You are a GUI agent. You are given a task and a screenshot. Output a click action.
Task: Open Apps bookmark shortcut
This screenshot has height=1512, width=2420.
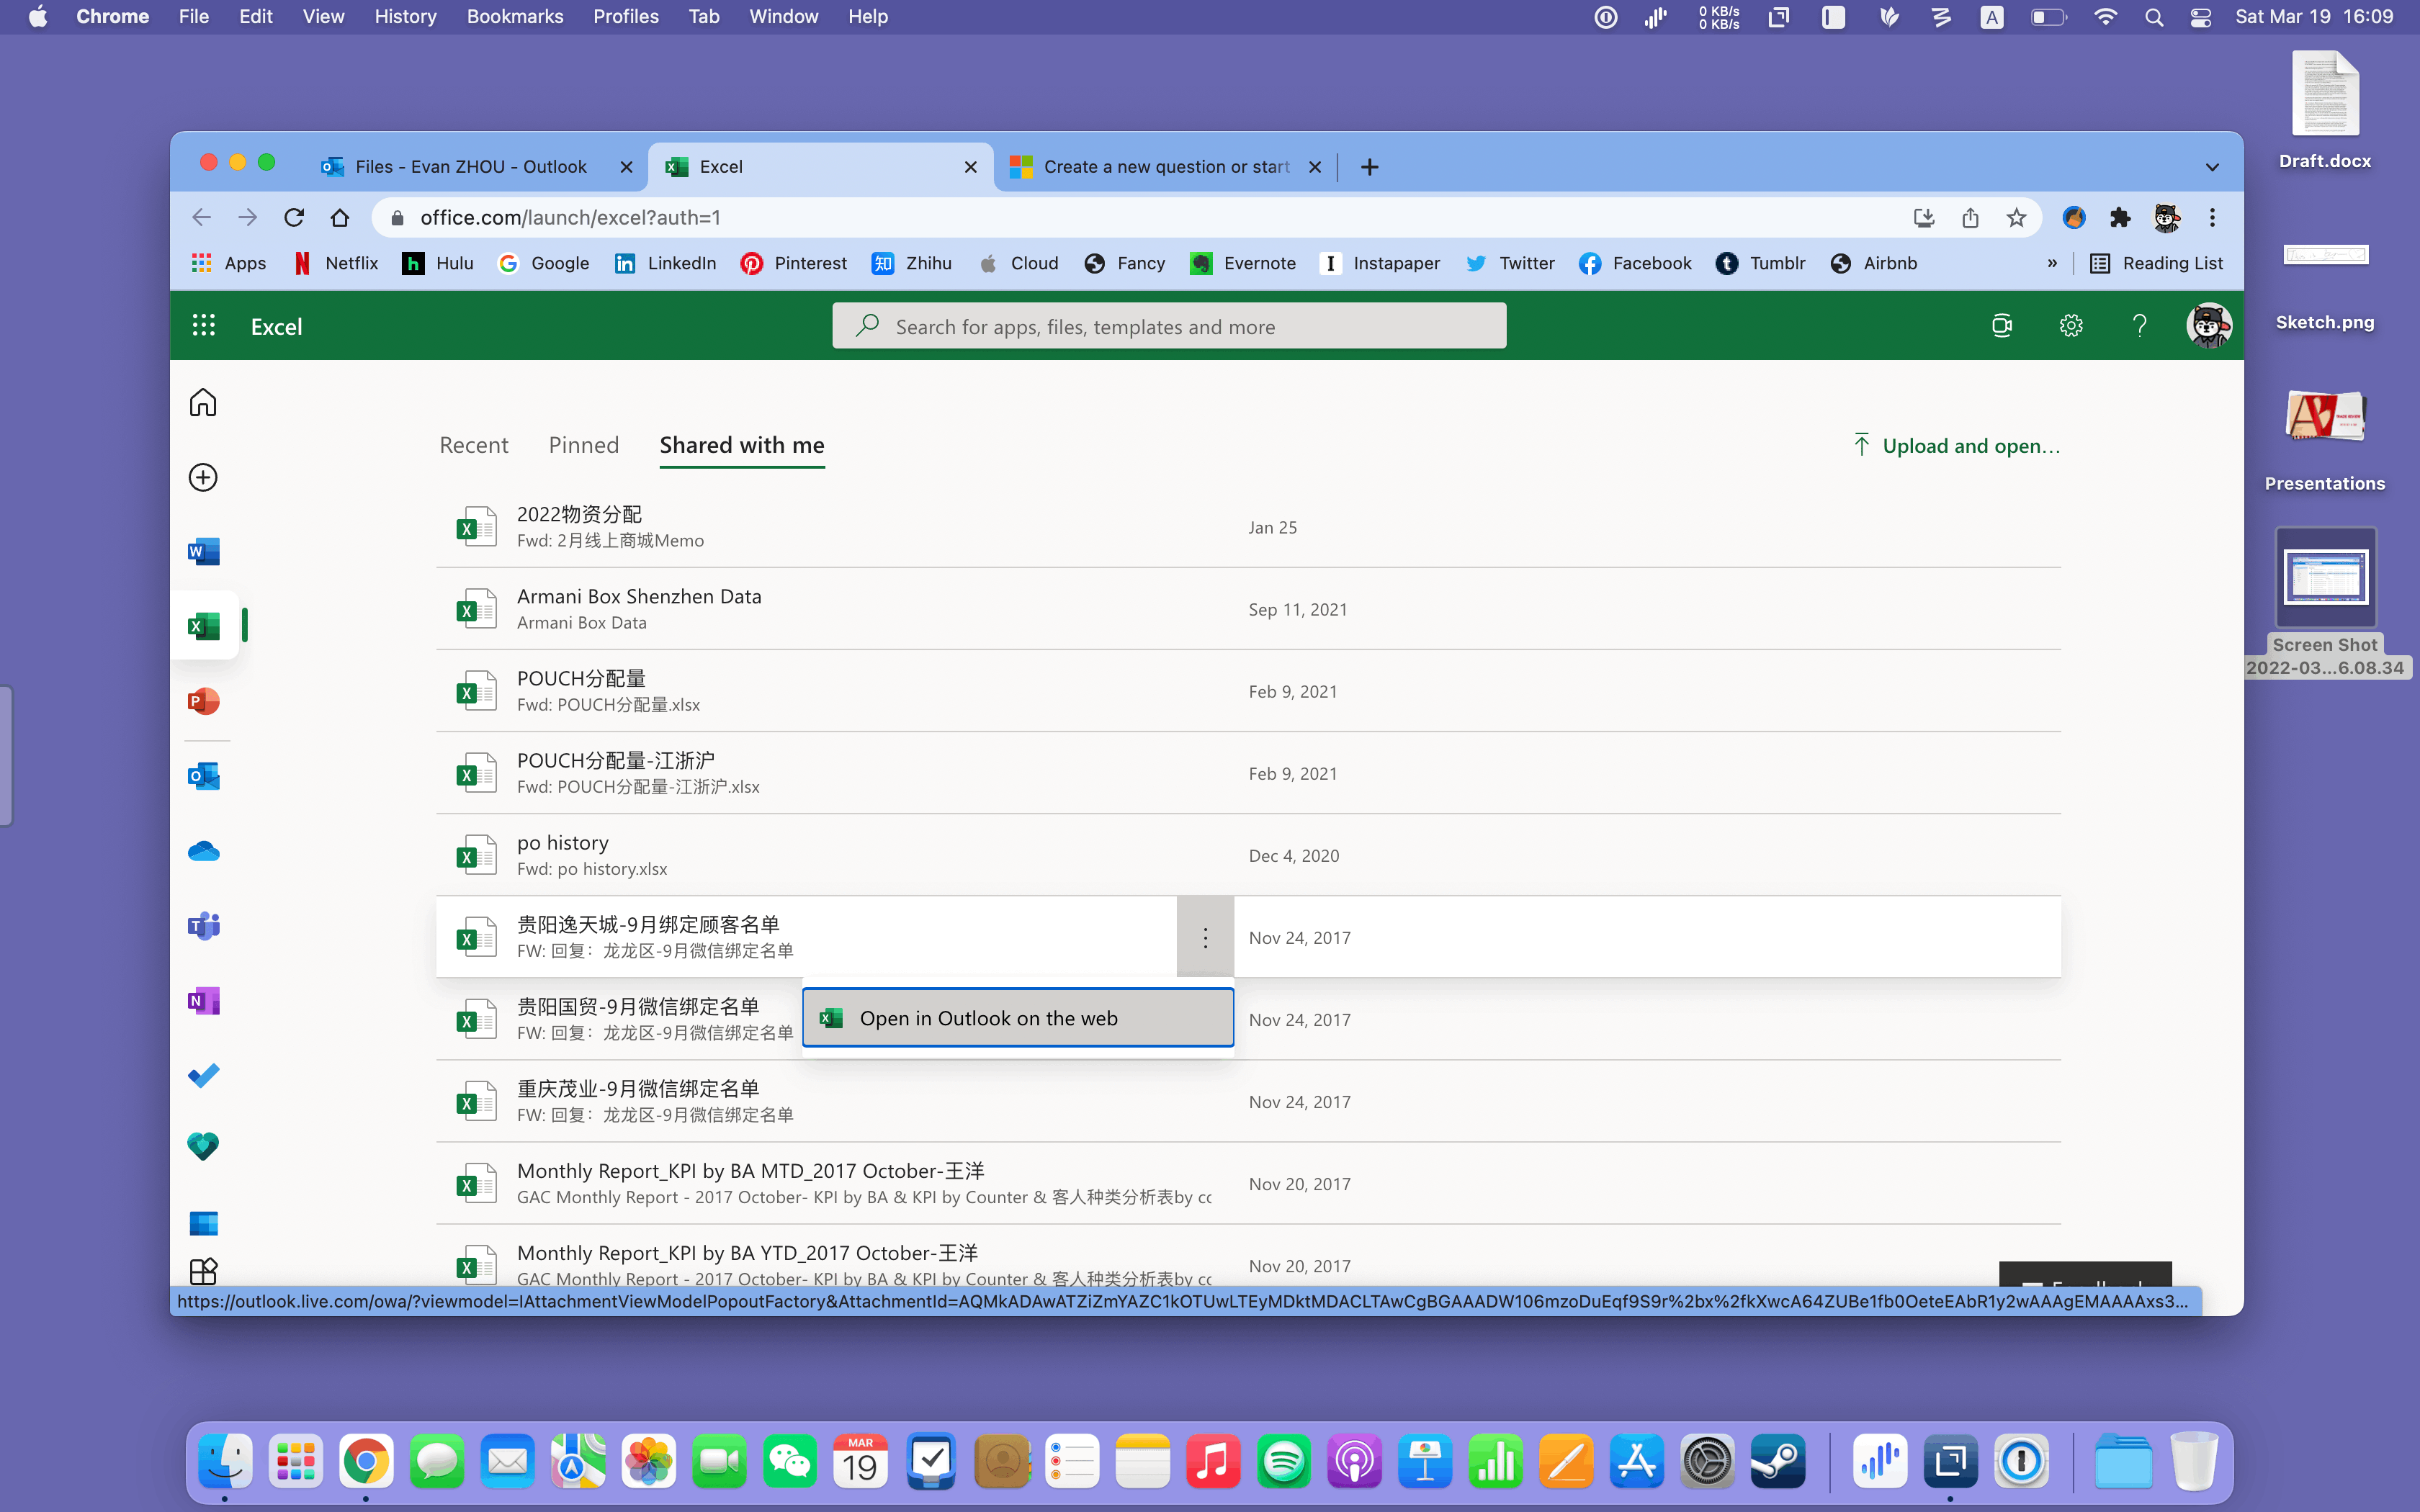tap(229, 263)
